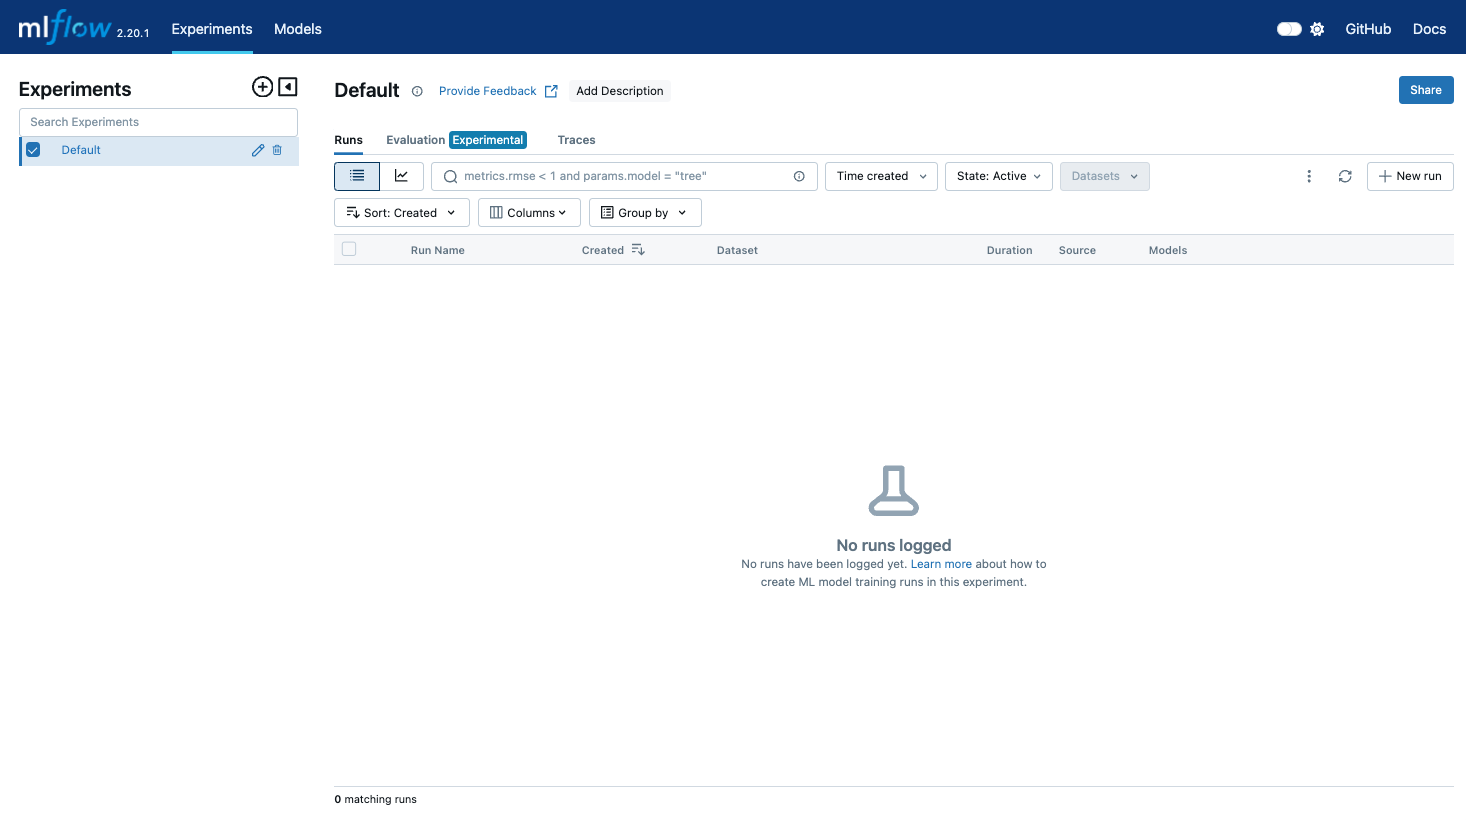Click the '0 matching runs' footer text
Viewport: 1466px width, 820px height.
[x=375, y=799]
